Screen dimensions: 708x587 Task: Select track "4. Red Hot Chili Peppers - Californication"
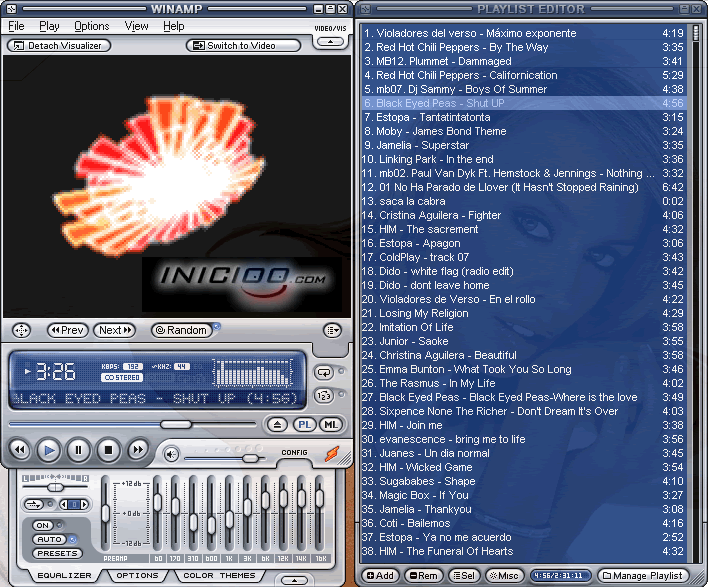coord(524,75)
